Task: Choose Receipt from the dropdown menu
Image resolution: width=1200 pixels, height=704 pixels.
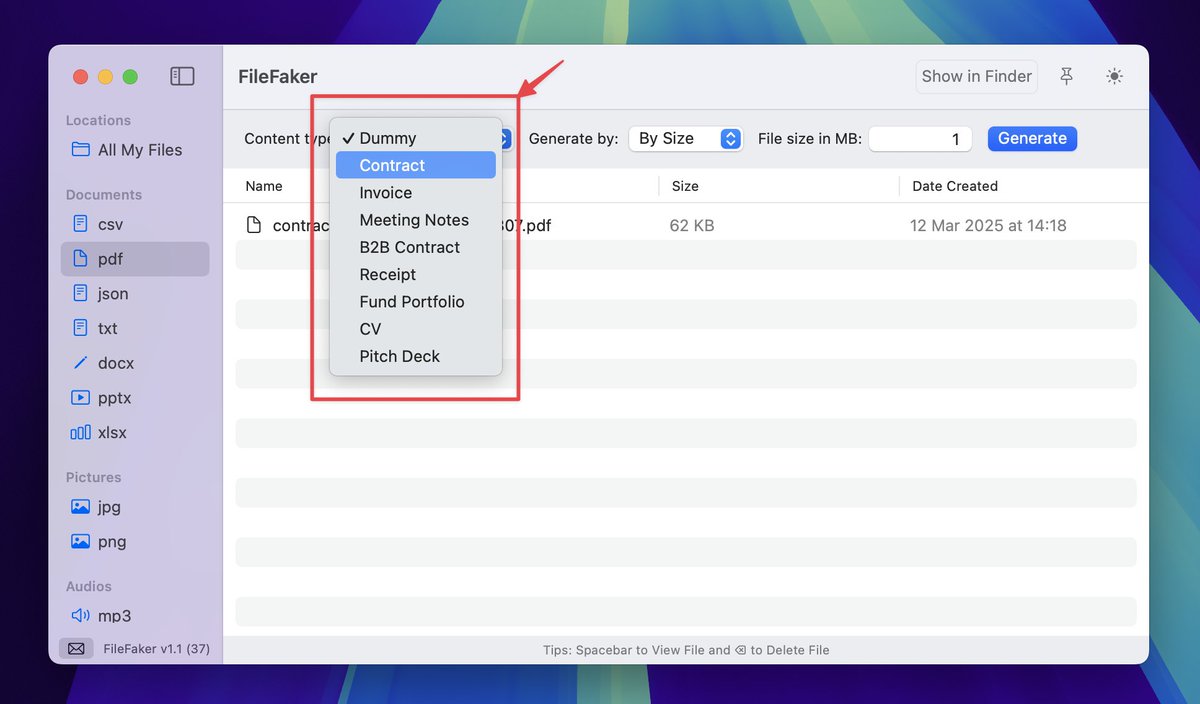Action: 416,274
